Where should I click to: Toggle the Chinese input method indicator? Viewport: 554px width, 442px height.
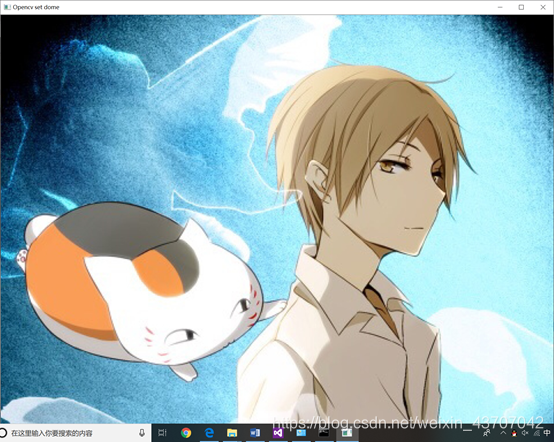tap(547, 433)
